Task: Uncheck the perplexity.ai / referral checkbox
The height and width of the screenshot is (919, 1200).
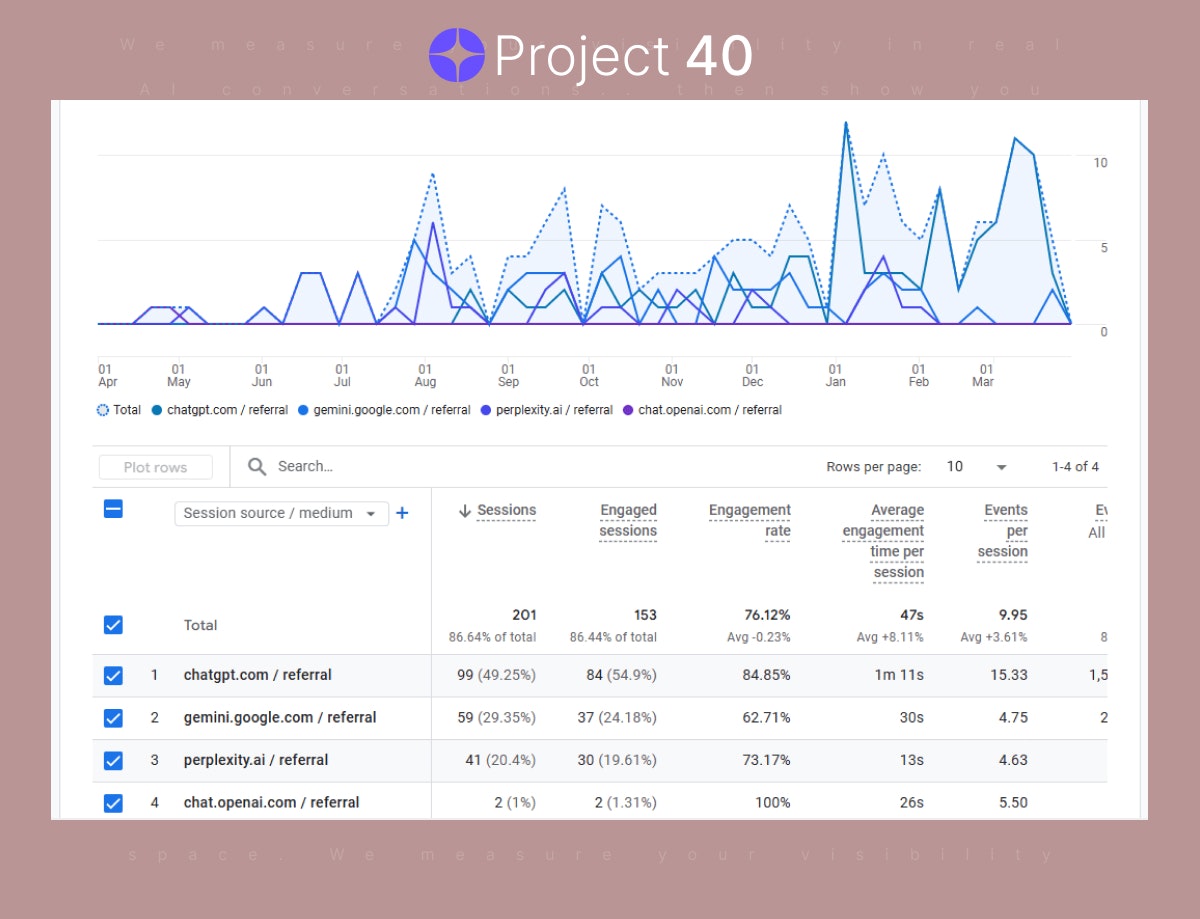Action: coord(114,761)
